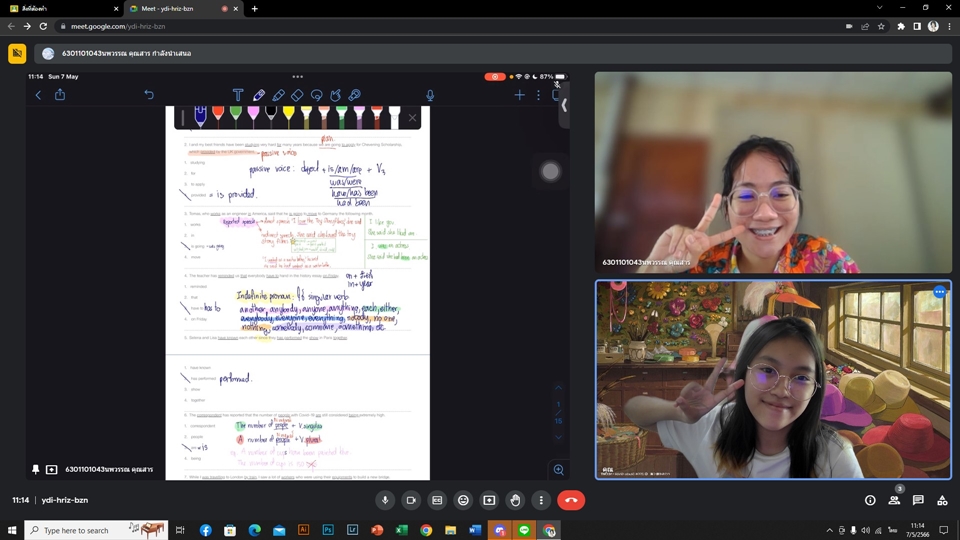
Task: Pick the black pen color
Action: point(271,115)
